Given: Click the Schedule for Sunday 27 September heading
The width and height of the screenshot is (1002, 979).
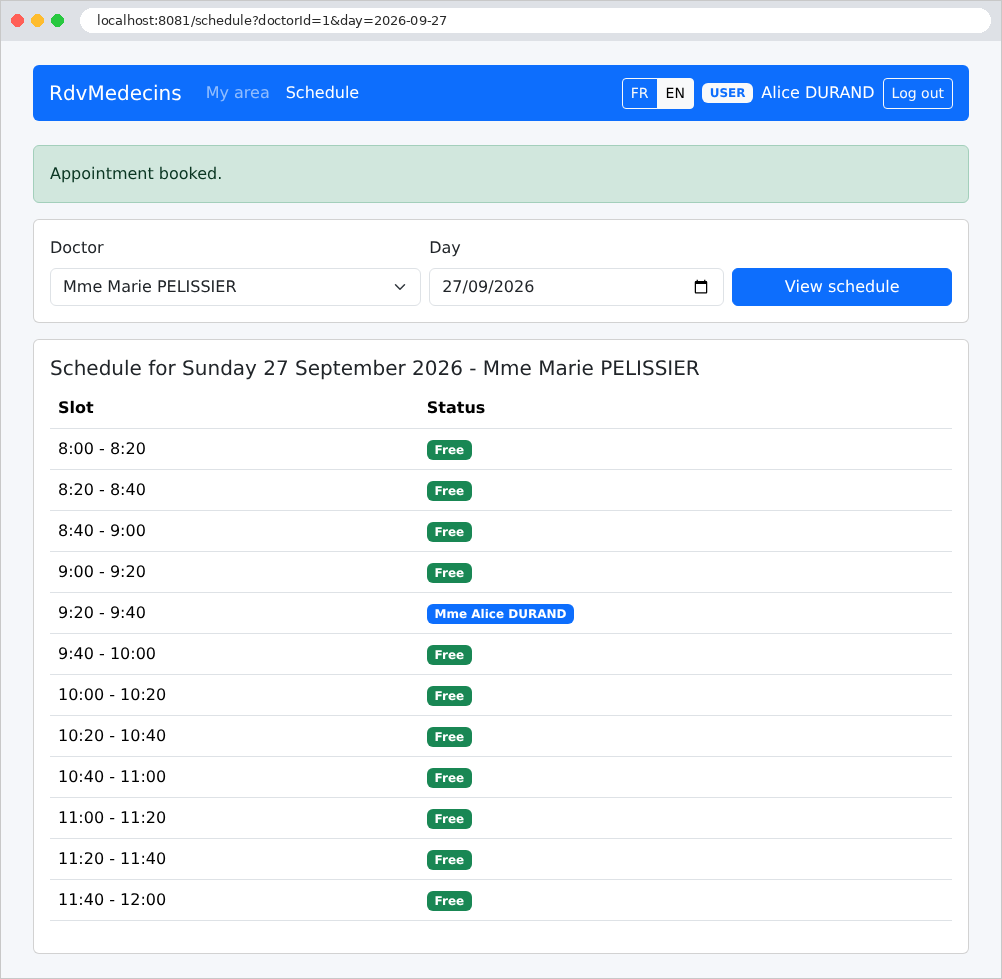Looking at the screenshot, I should 374,368.
